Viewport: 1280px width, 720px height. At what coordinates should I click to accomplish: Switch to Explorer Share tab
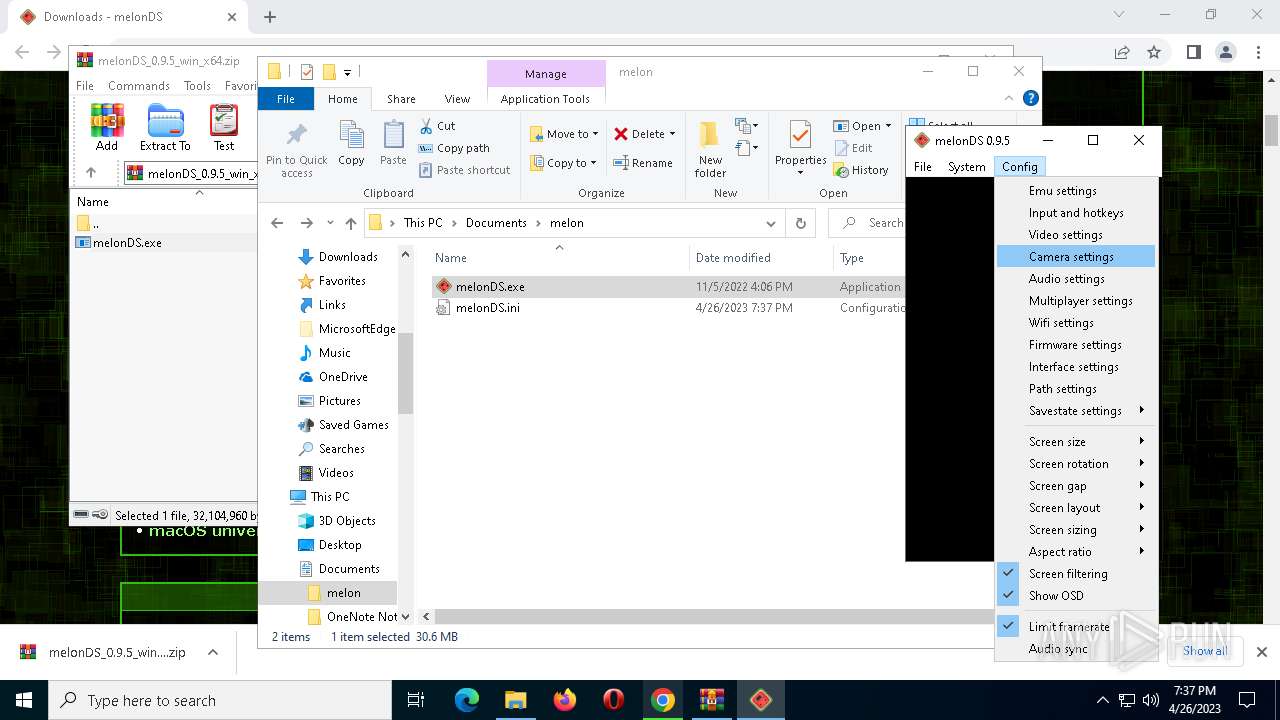(x=401, y=99)
